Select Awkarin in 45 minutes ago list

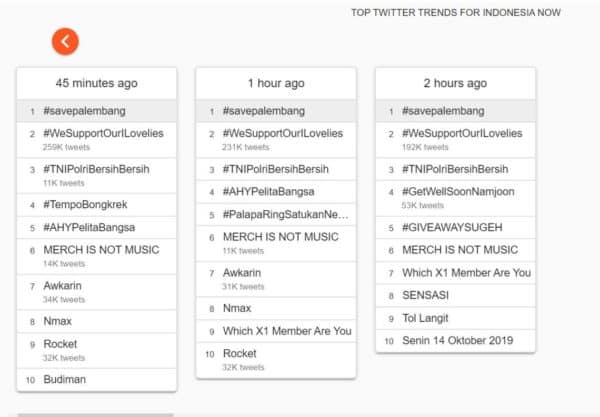(x=64, y=286)
